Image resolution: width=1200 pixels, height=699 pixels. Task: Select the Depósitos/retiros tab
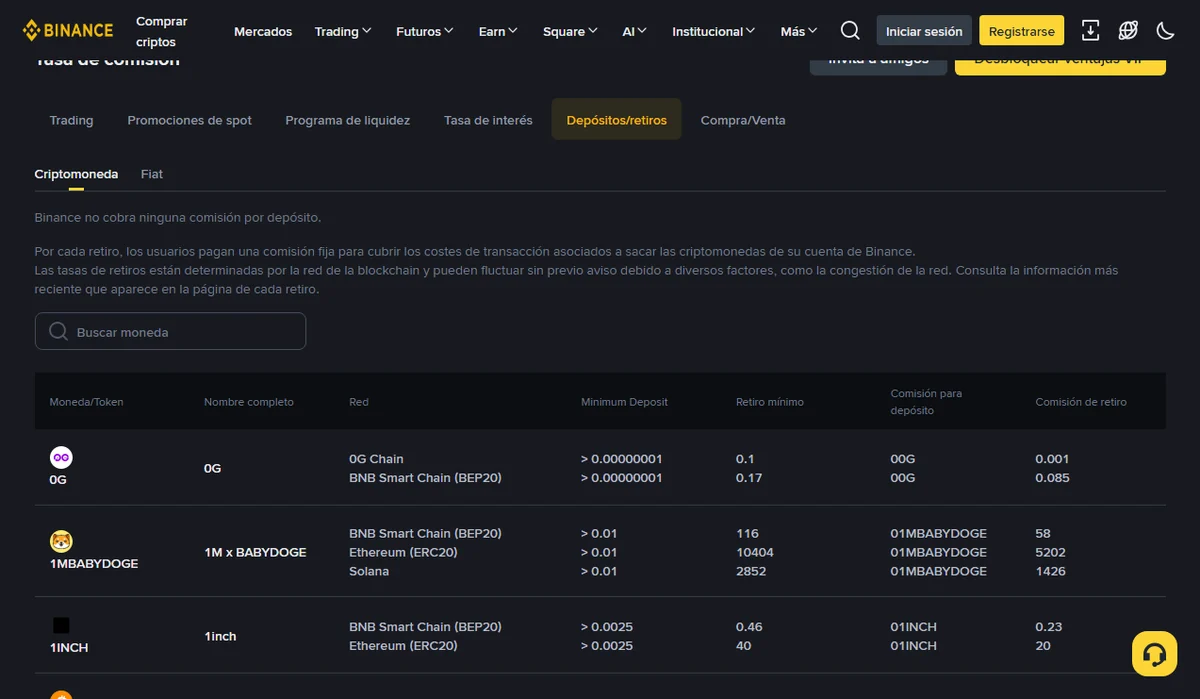point(616,120)
